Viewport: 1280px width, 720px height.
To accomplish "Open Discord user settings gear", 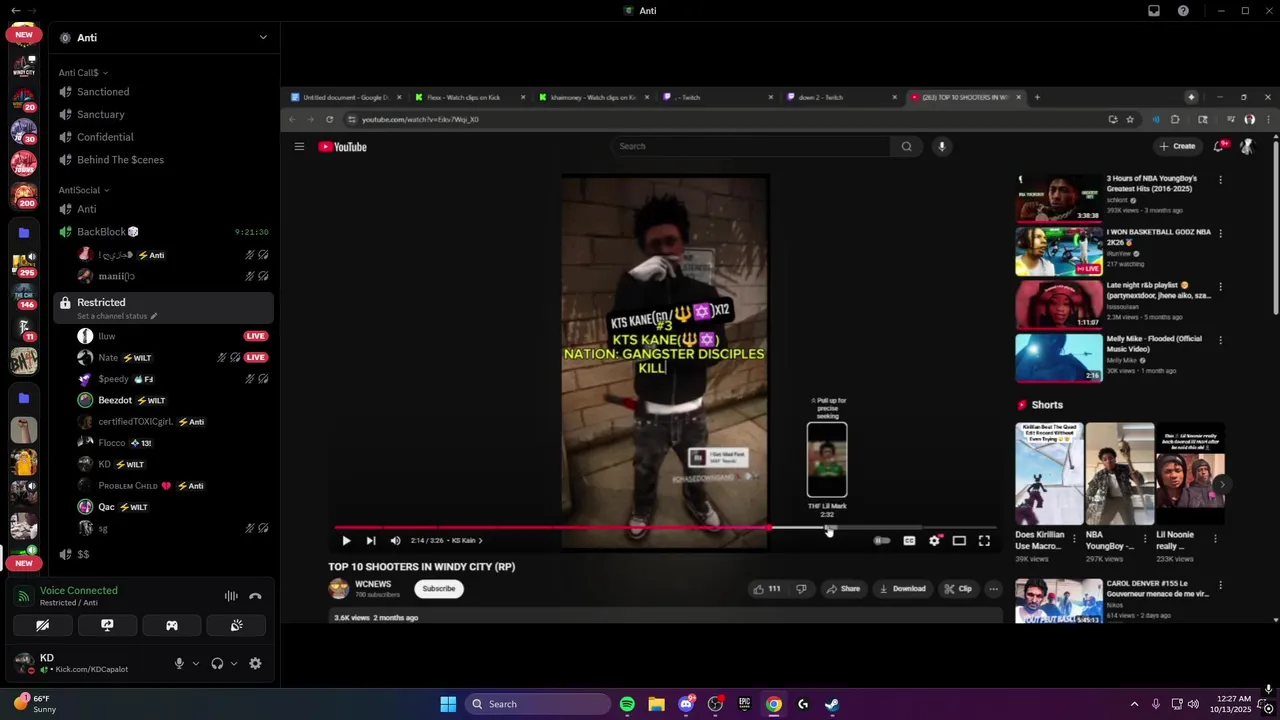I will [255, 663].
